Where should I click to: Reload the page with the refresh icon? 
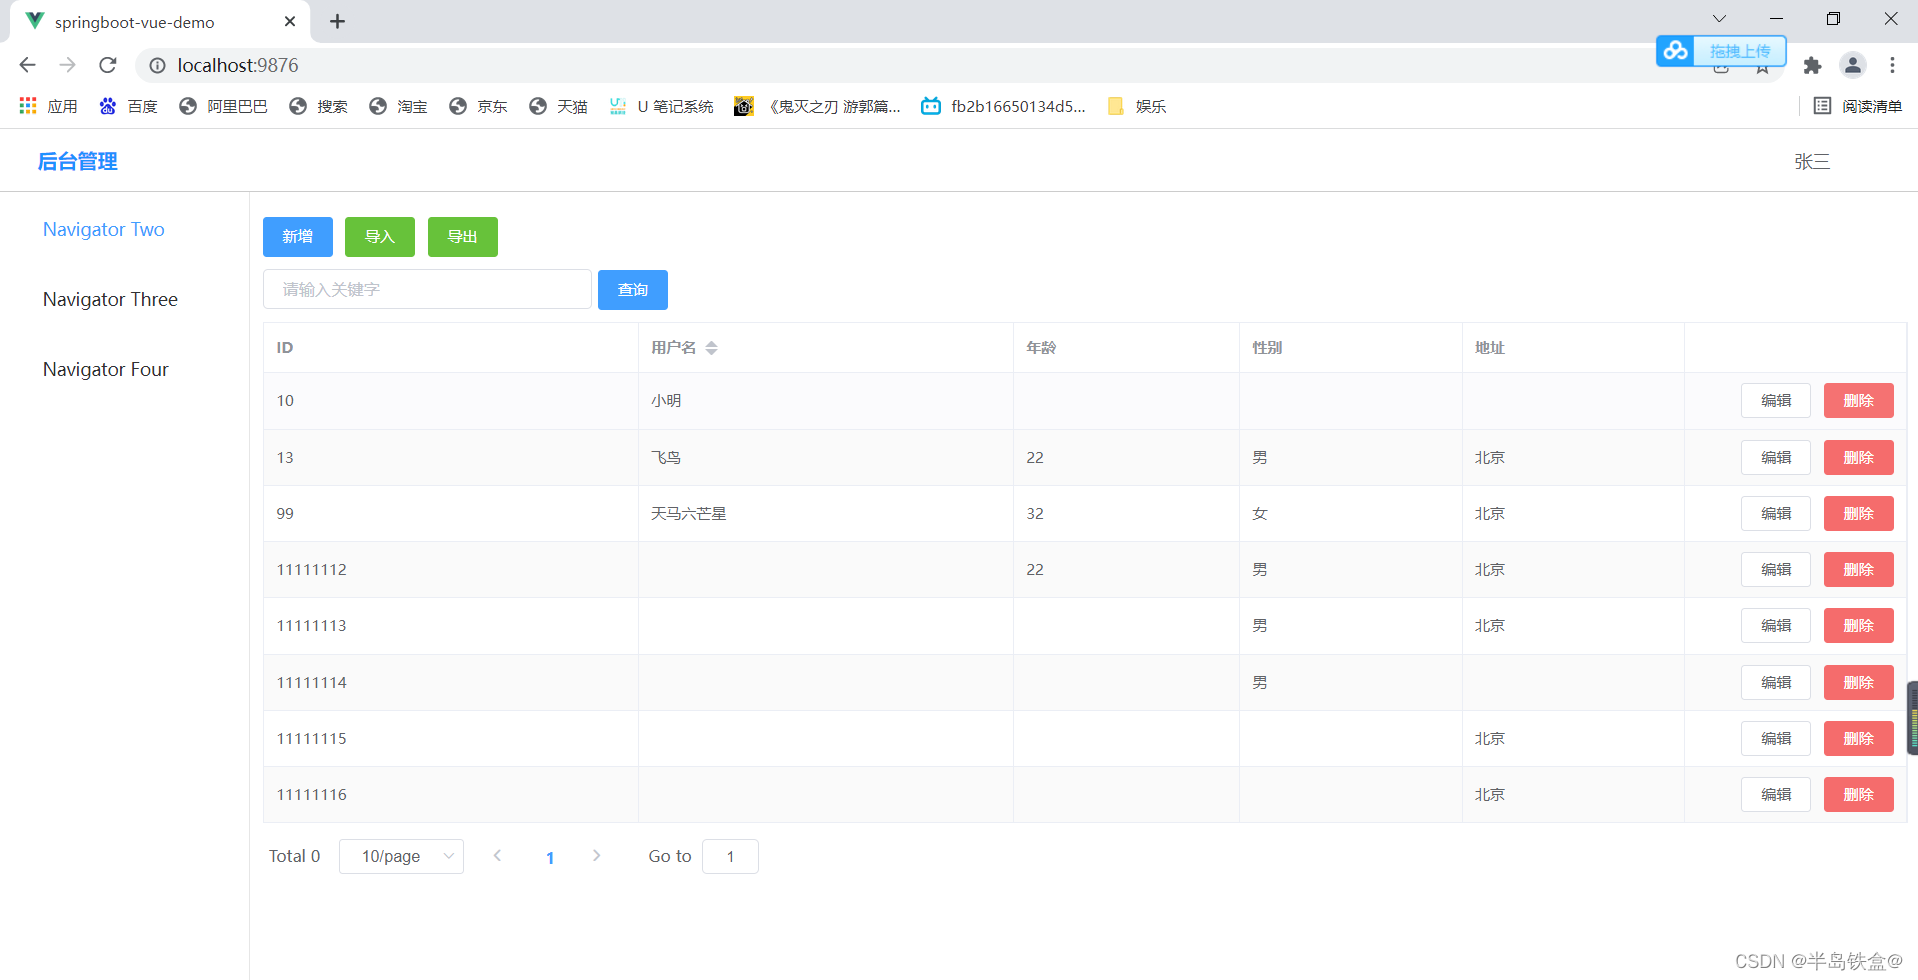(108, 65)
